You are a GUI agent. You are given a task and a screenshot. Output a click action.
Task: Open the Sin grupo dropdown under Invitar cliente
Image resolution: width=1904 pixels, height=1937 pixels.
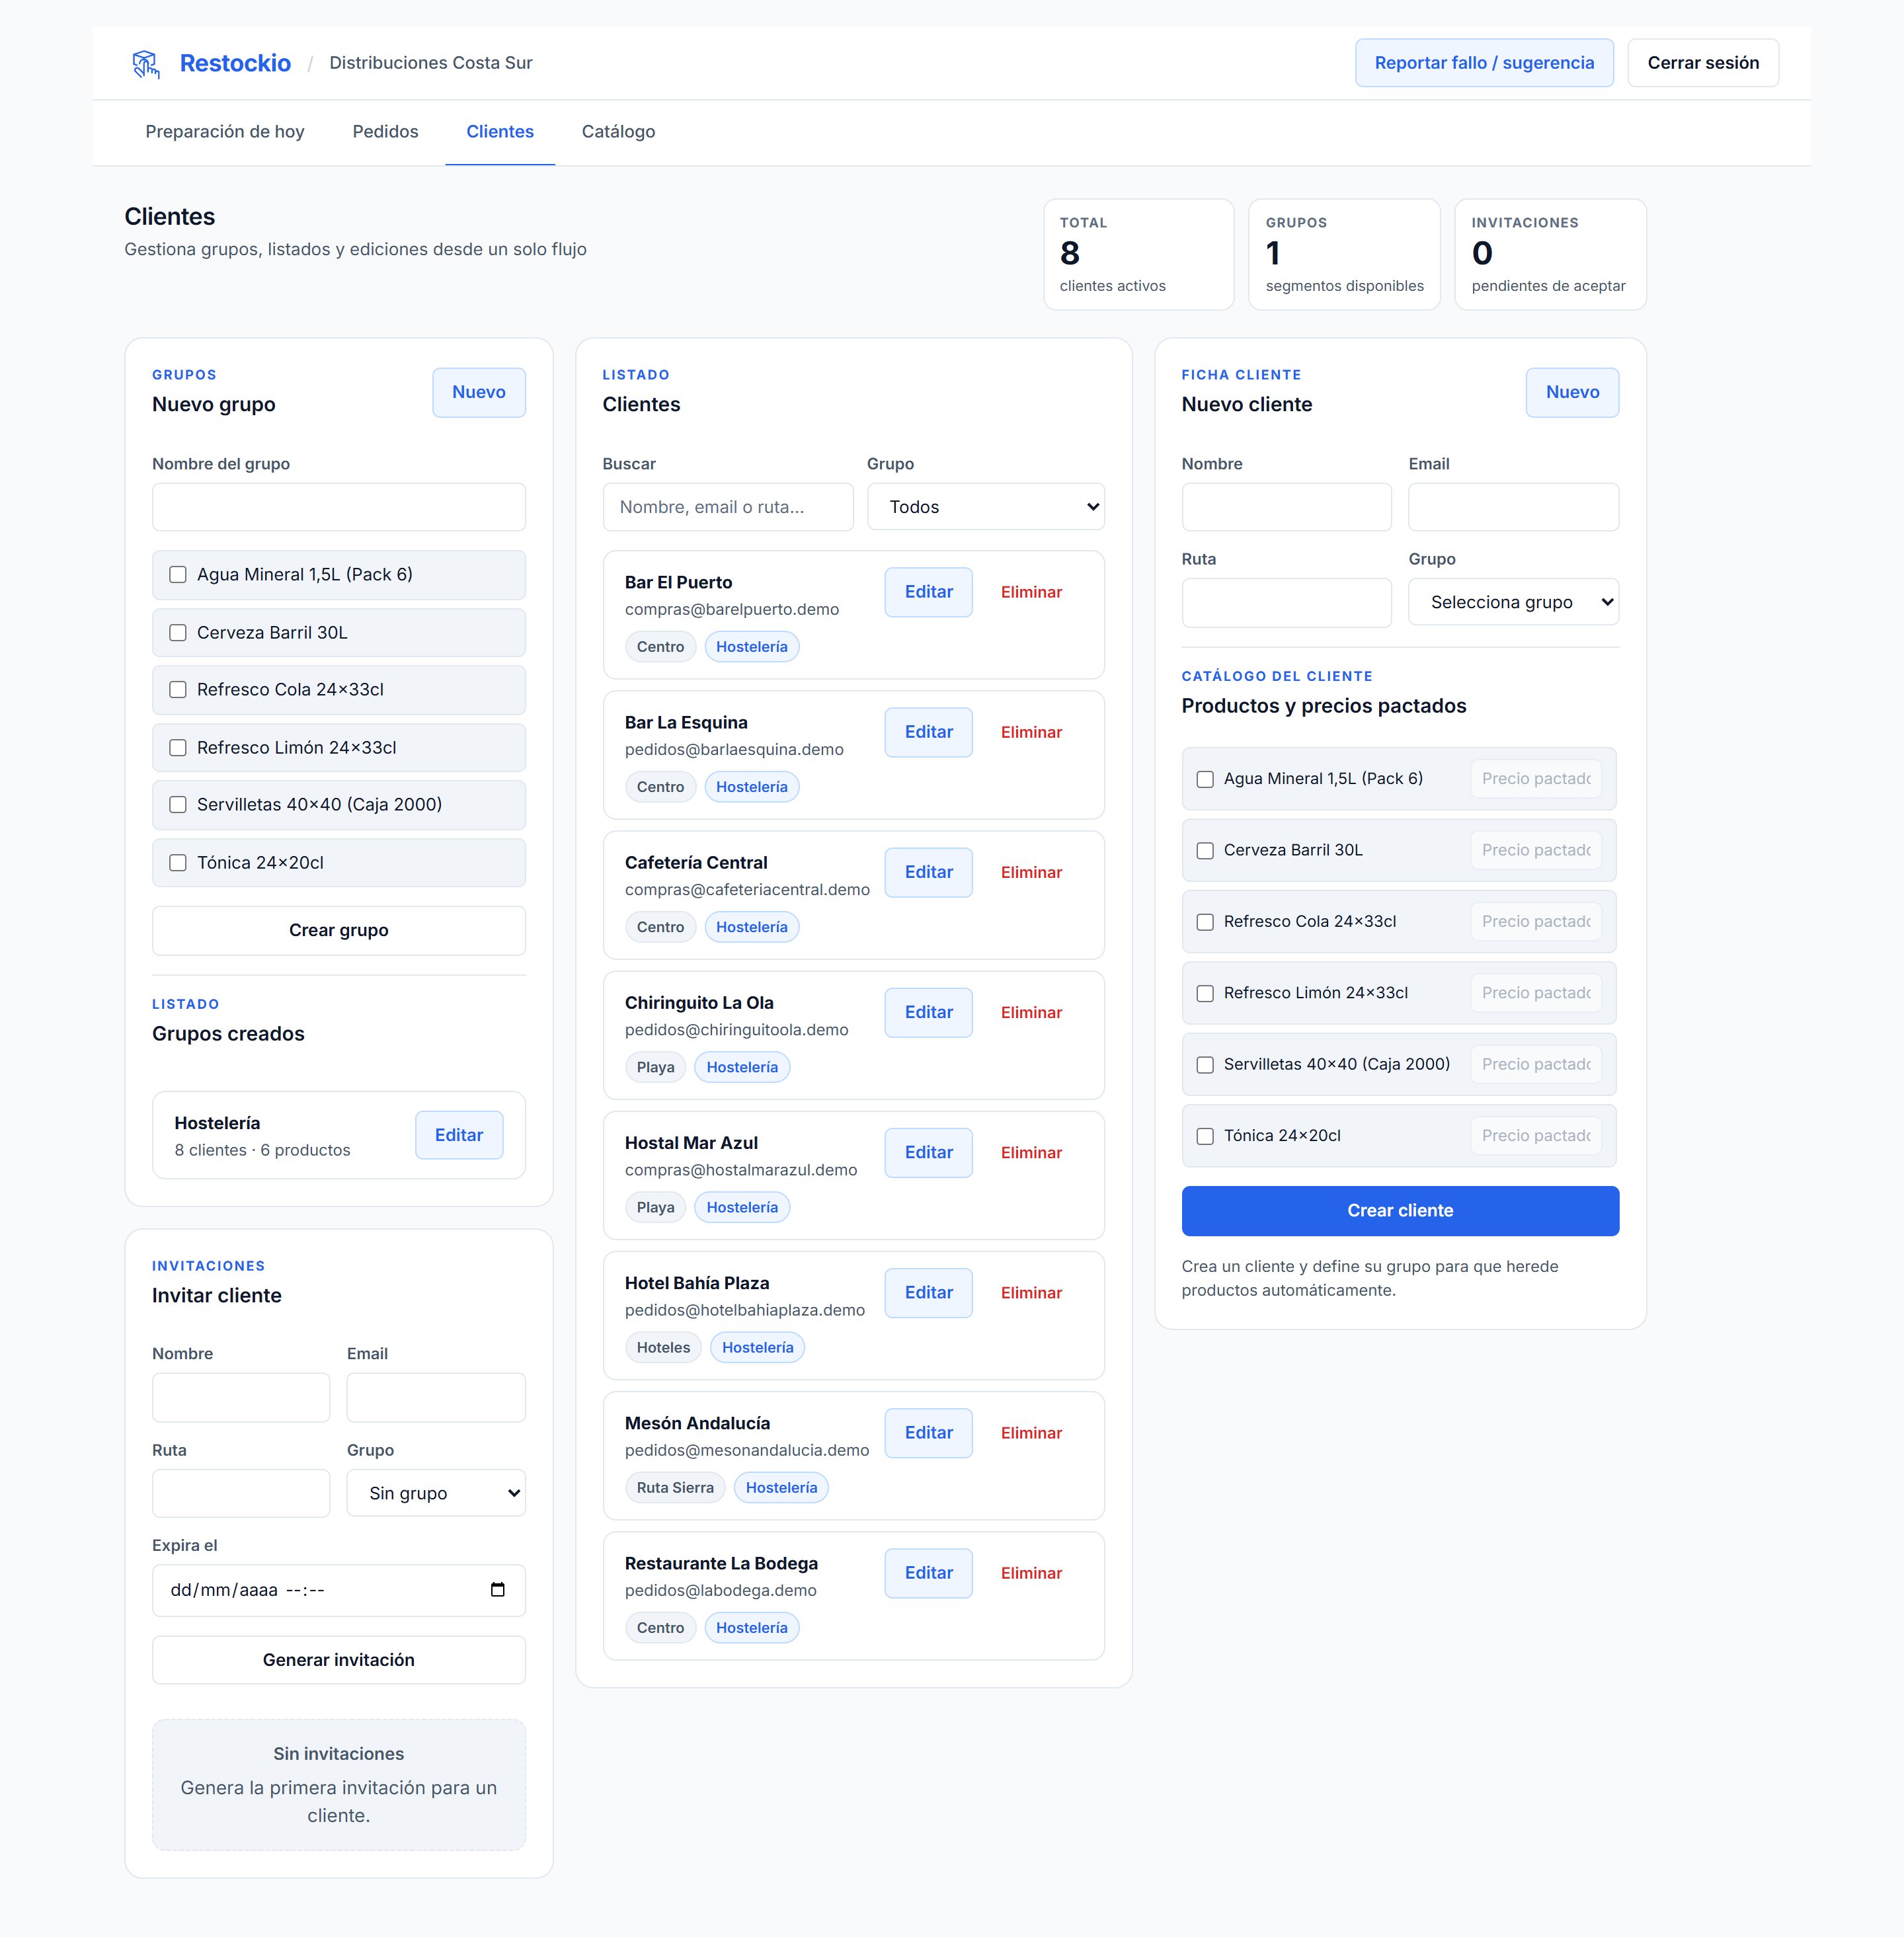436,1492
